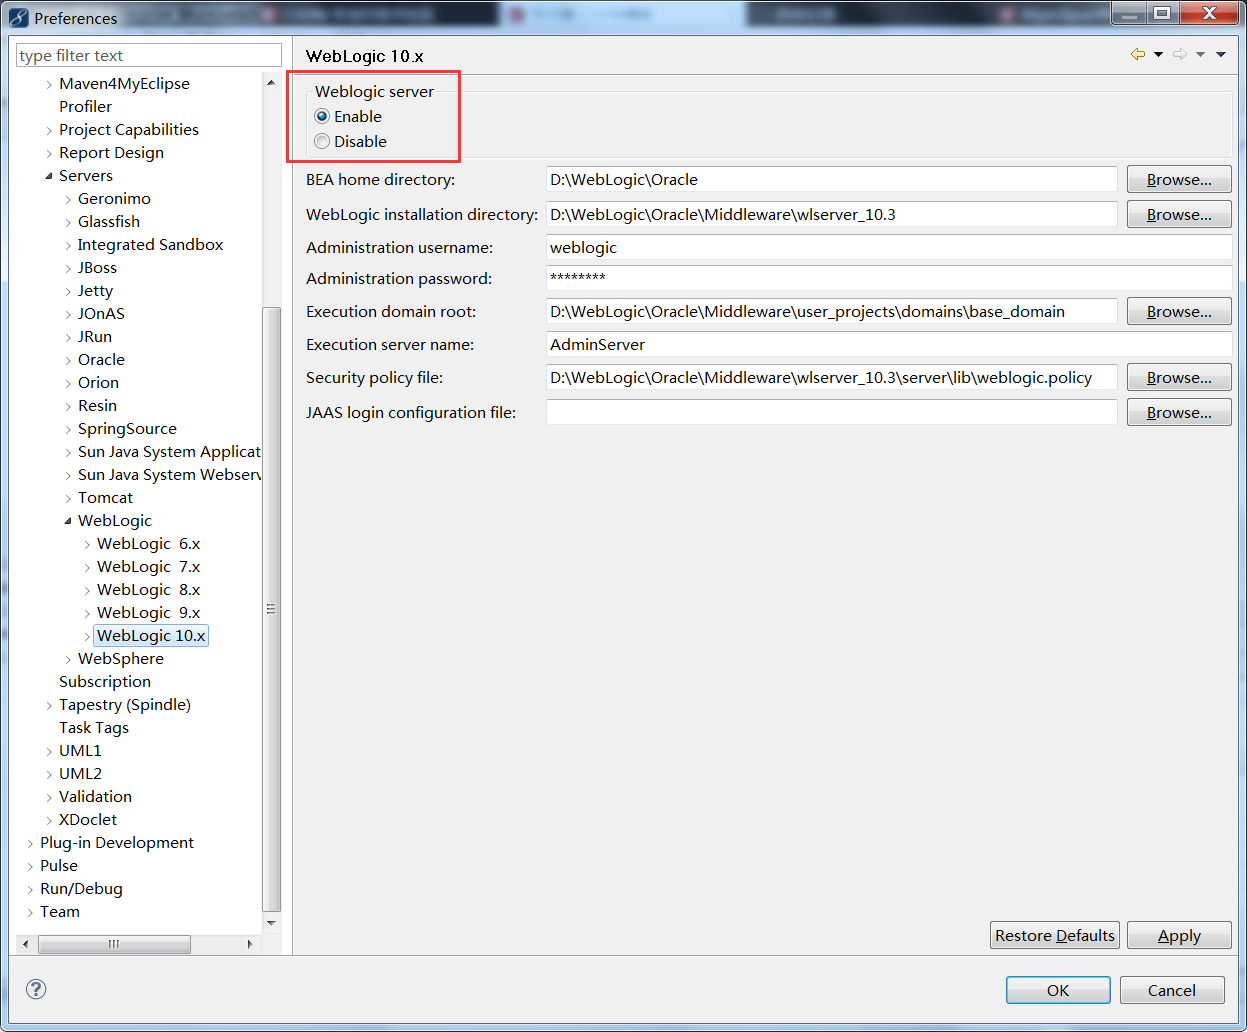Expand the Report Design node
Image resolution: width=1247 pixels, height=1032 pixels.
click(49, 153)
